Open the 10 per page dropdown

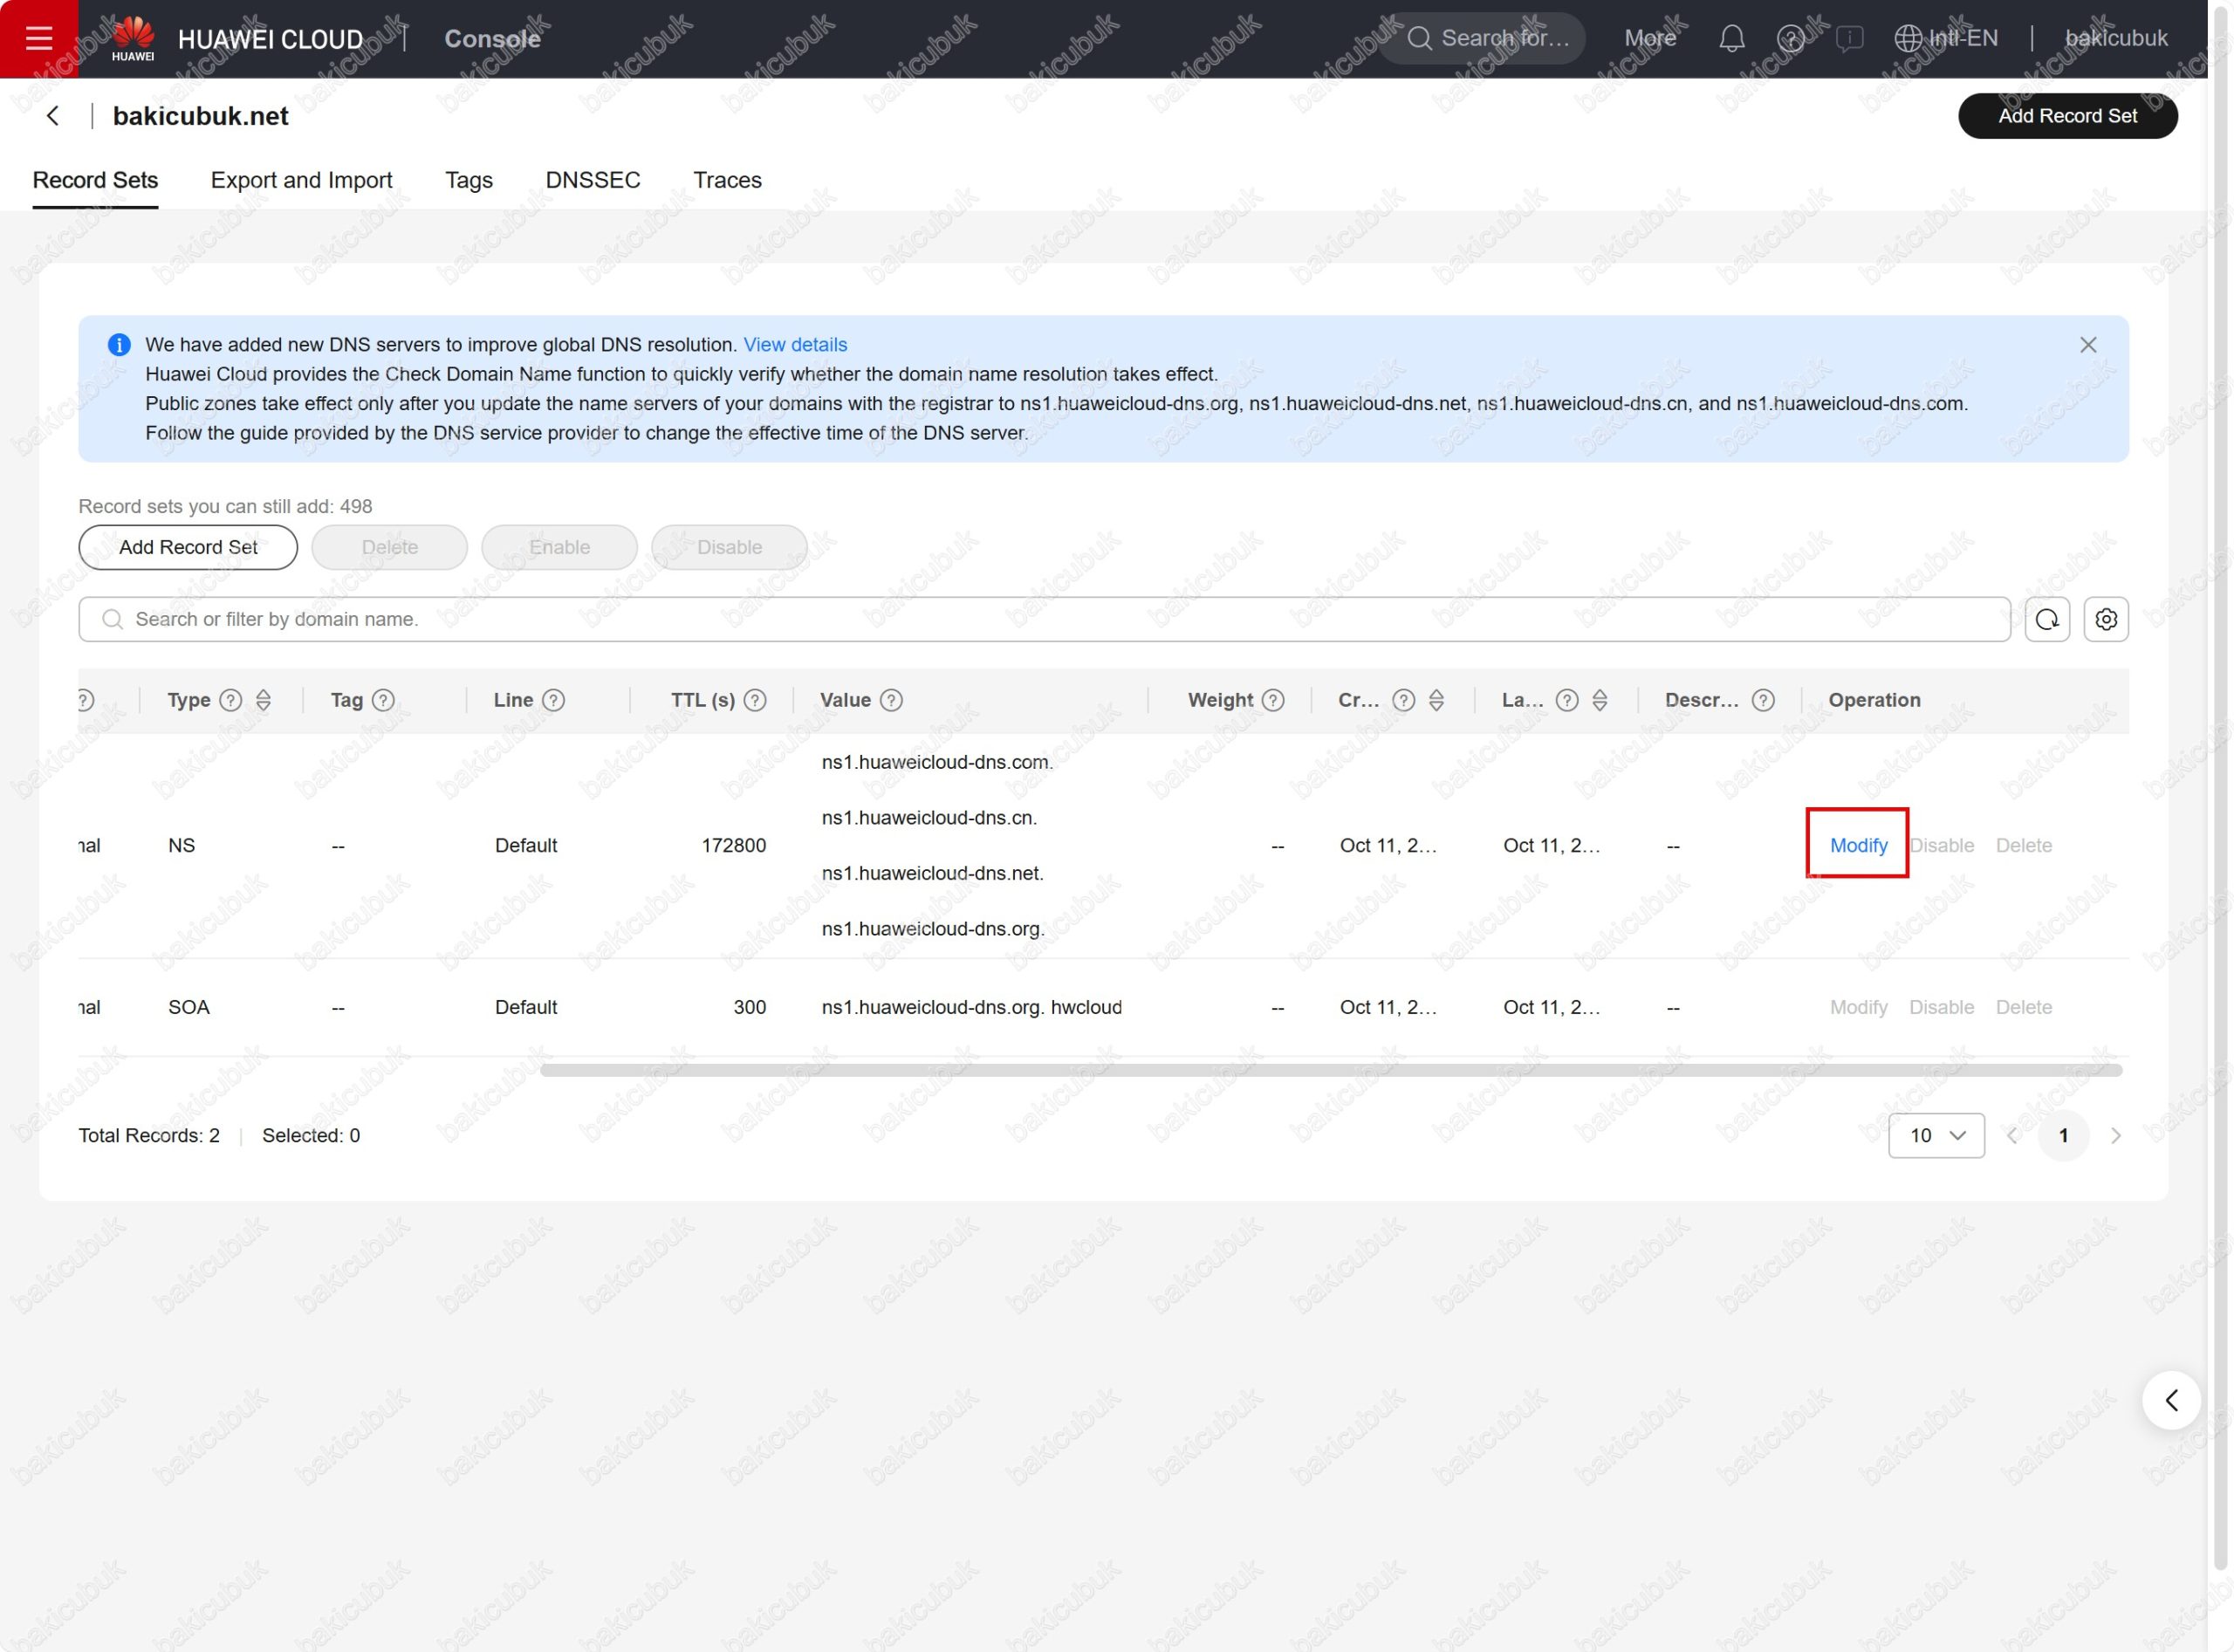coord(1935,1135)
